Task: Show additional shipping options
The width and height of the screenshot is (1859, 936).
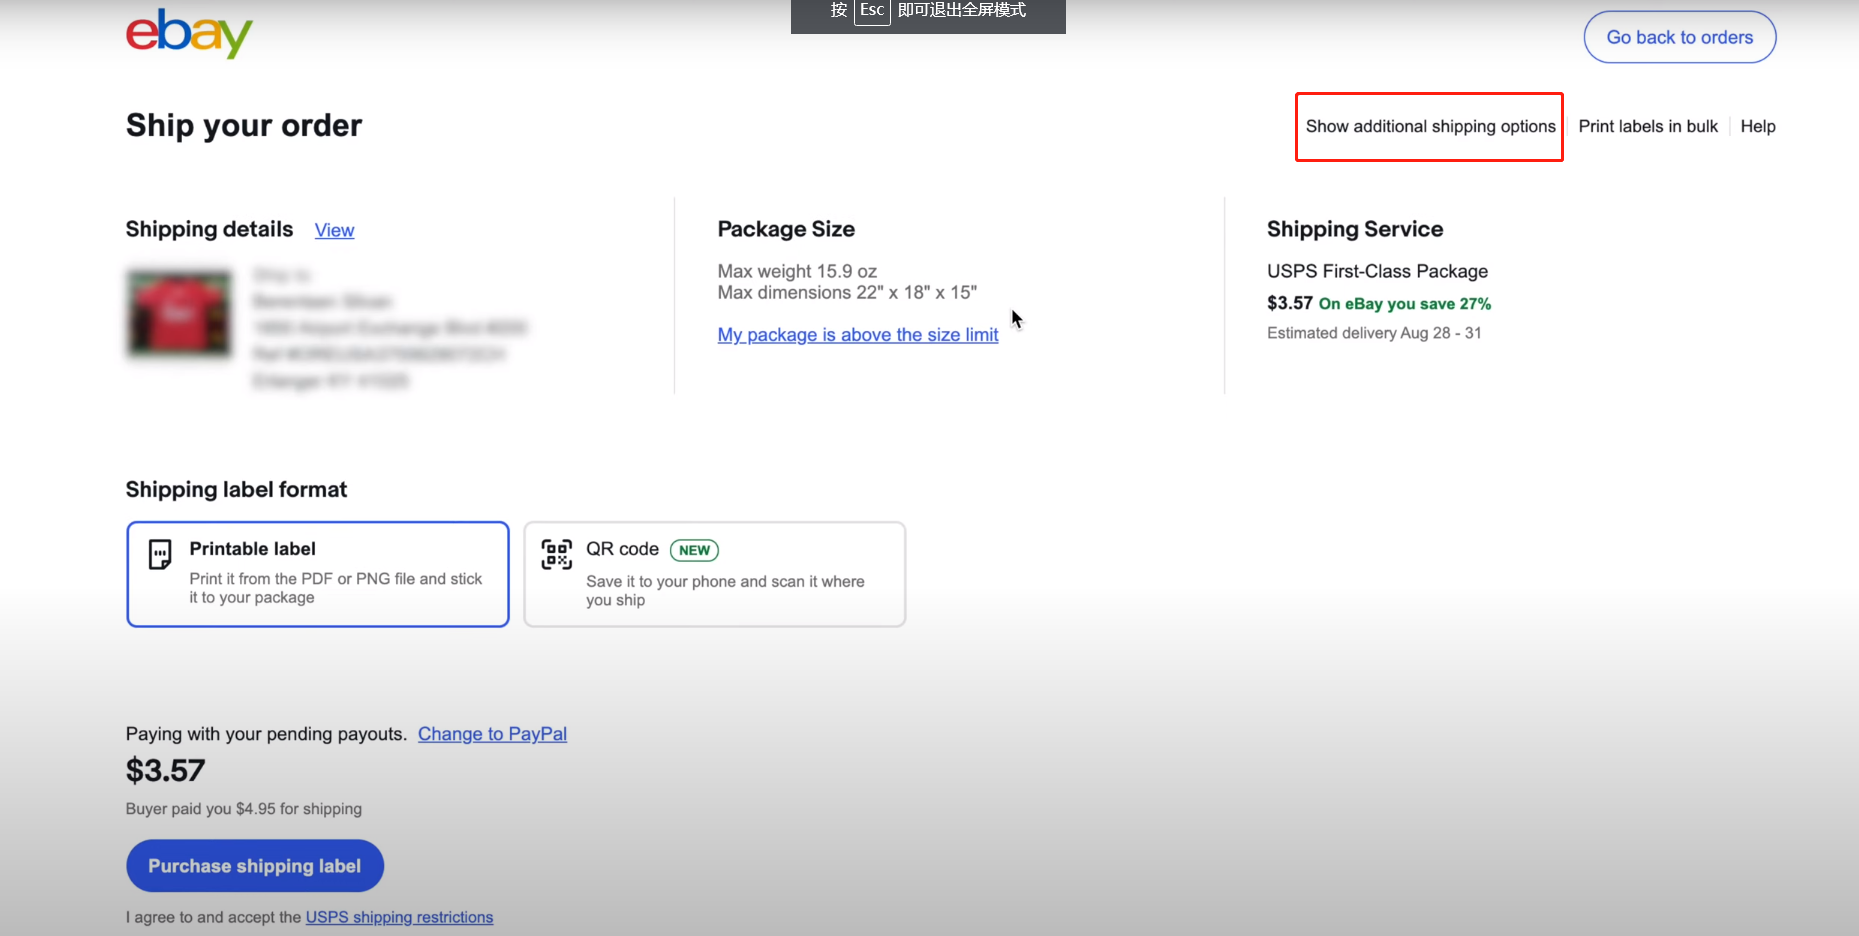Action: tap(1430, 126)
